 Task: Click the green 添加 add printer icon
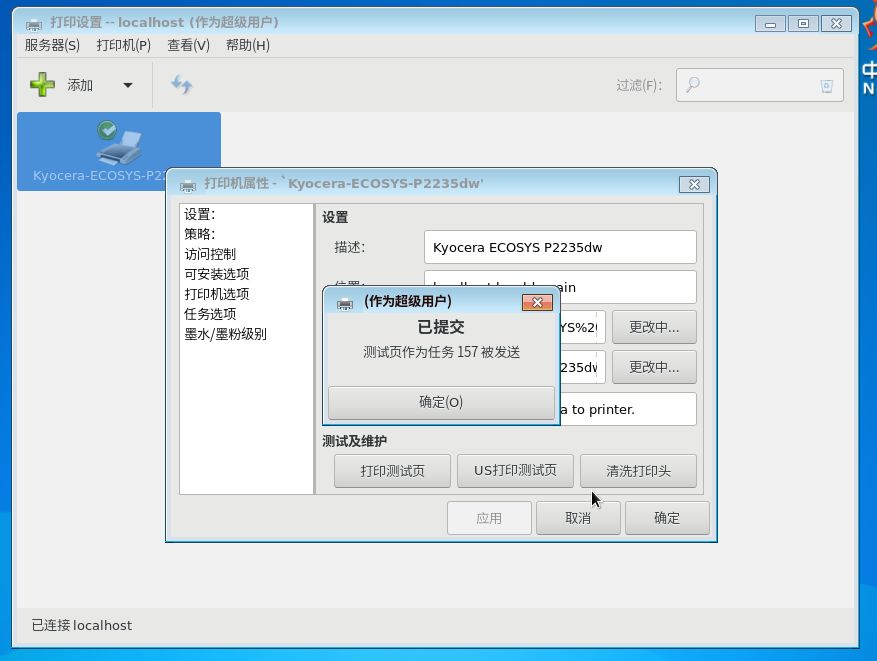click(40, 84)
